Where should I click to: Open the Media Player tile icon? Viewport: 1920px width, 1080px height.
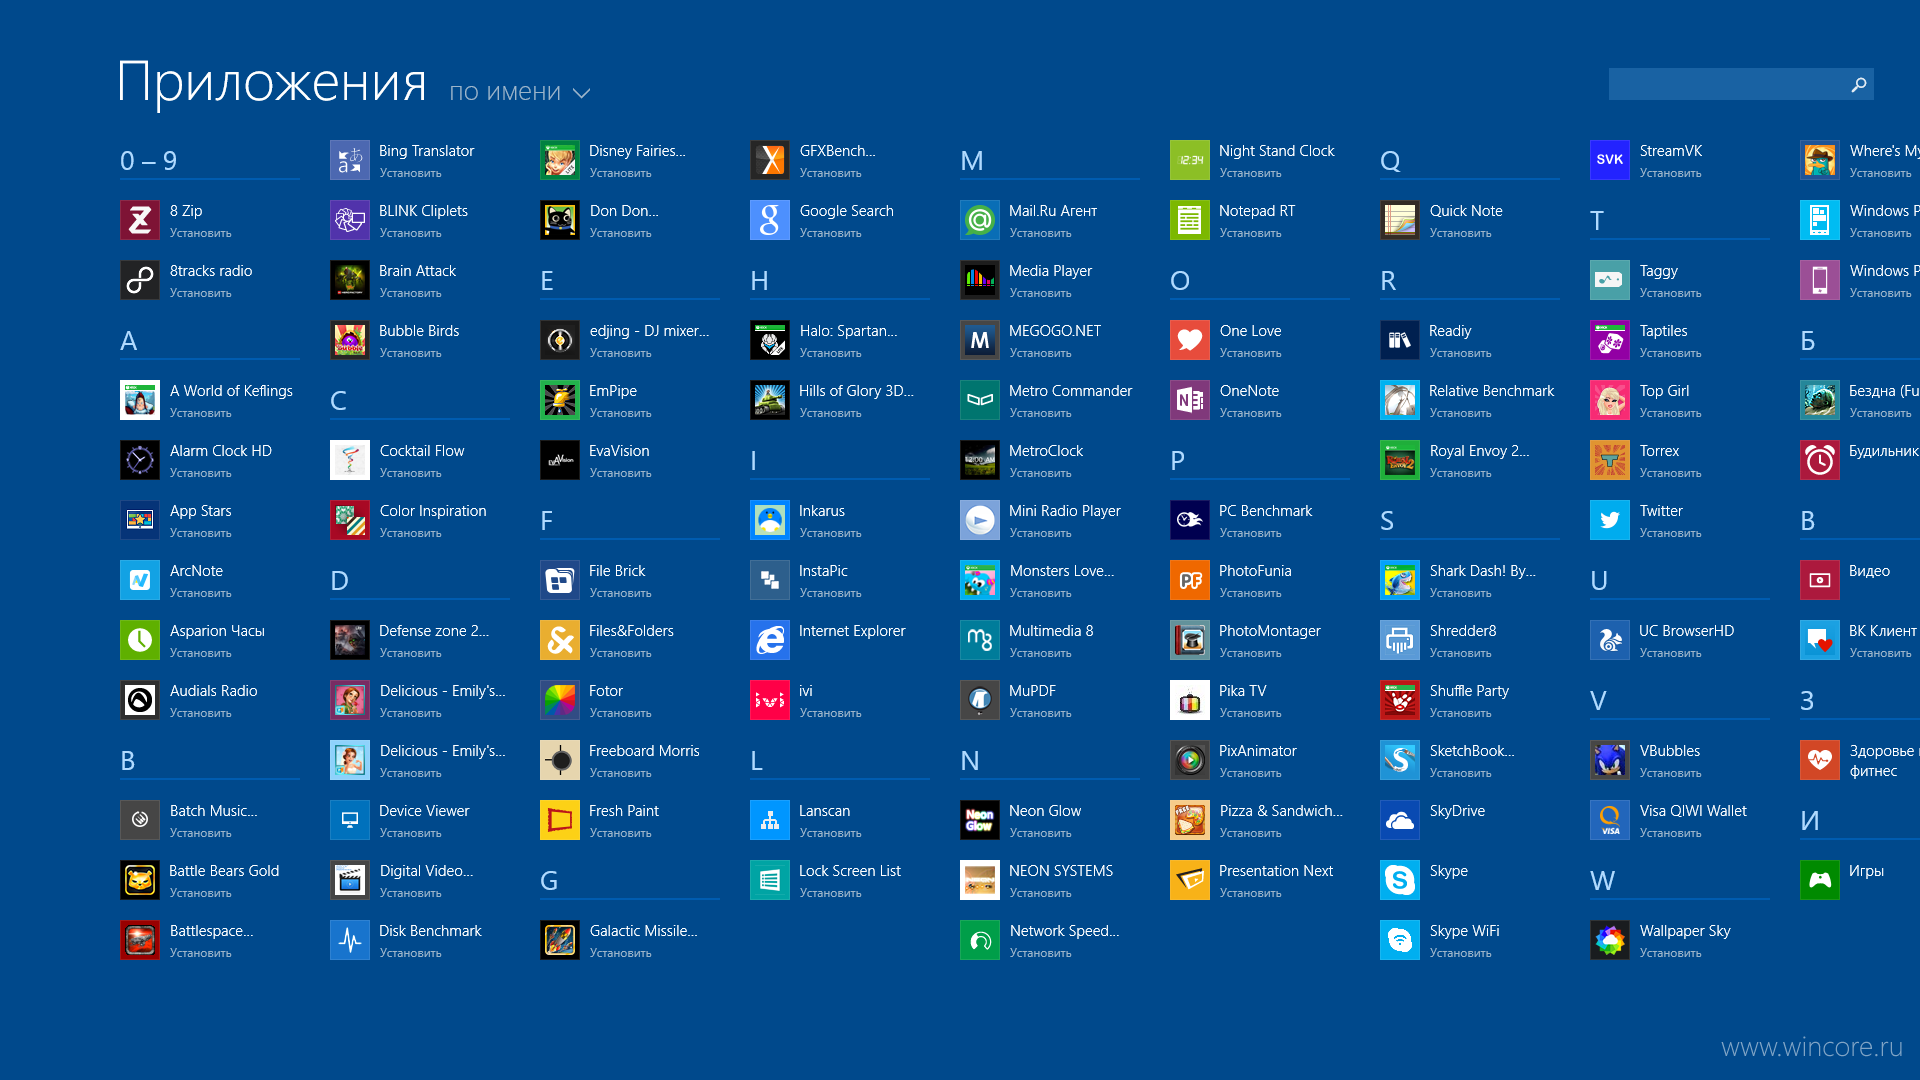(x=980, y=280)
